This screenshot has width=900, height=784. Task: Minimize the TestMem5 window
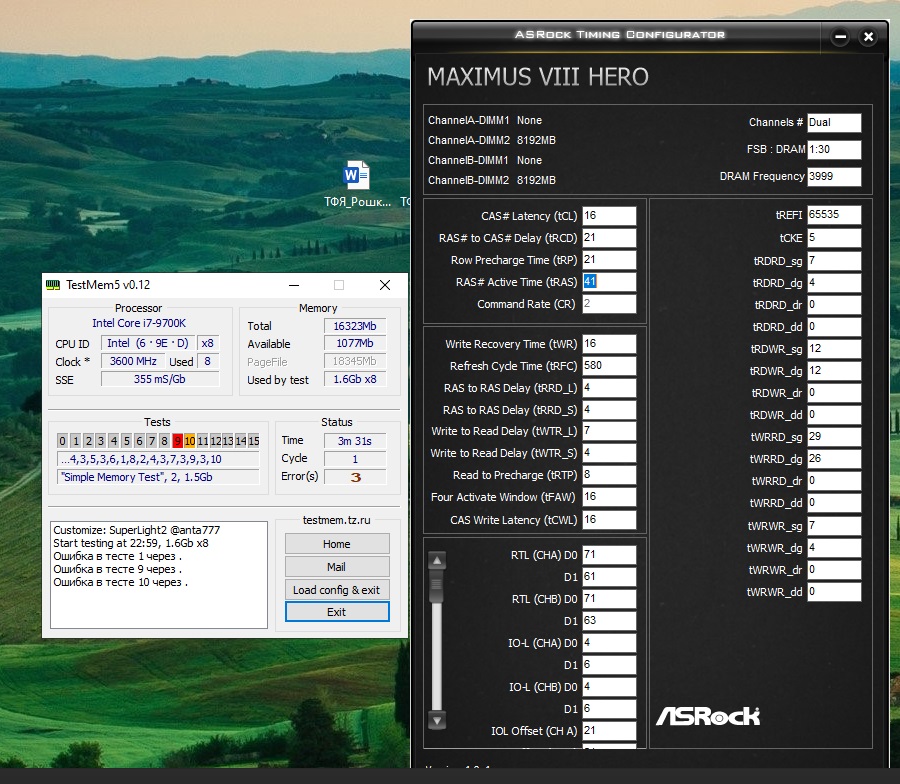point(294,285)
